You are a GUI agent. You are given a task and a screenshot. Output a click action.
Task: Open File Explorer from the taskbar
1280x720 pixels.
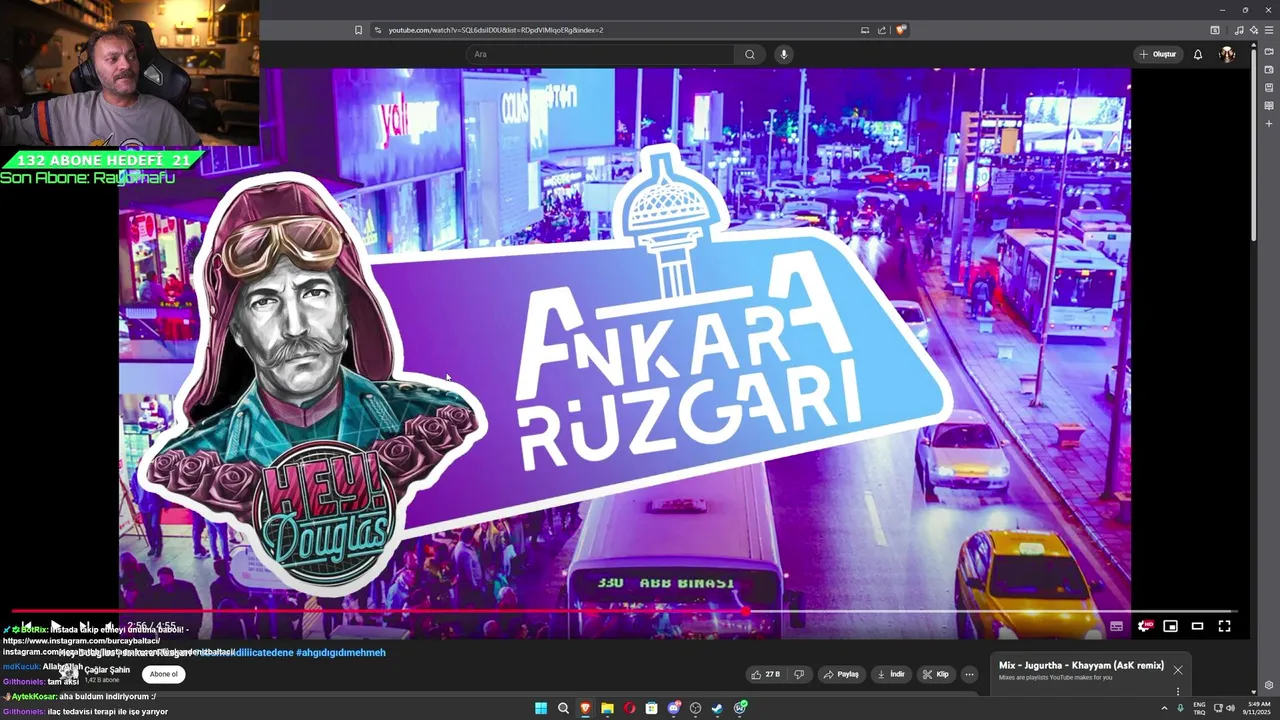[x=607, y=708]
